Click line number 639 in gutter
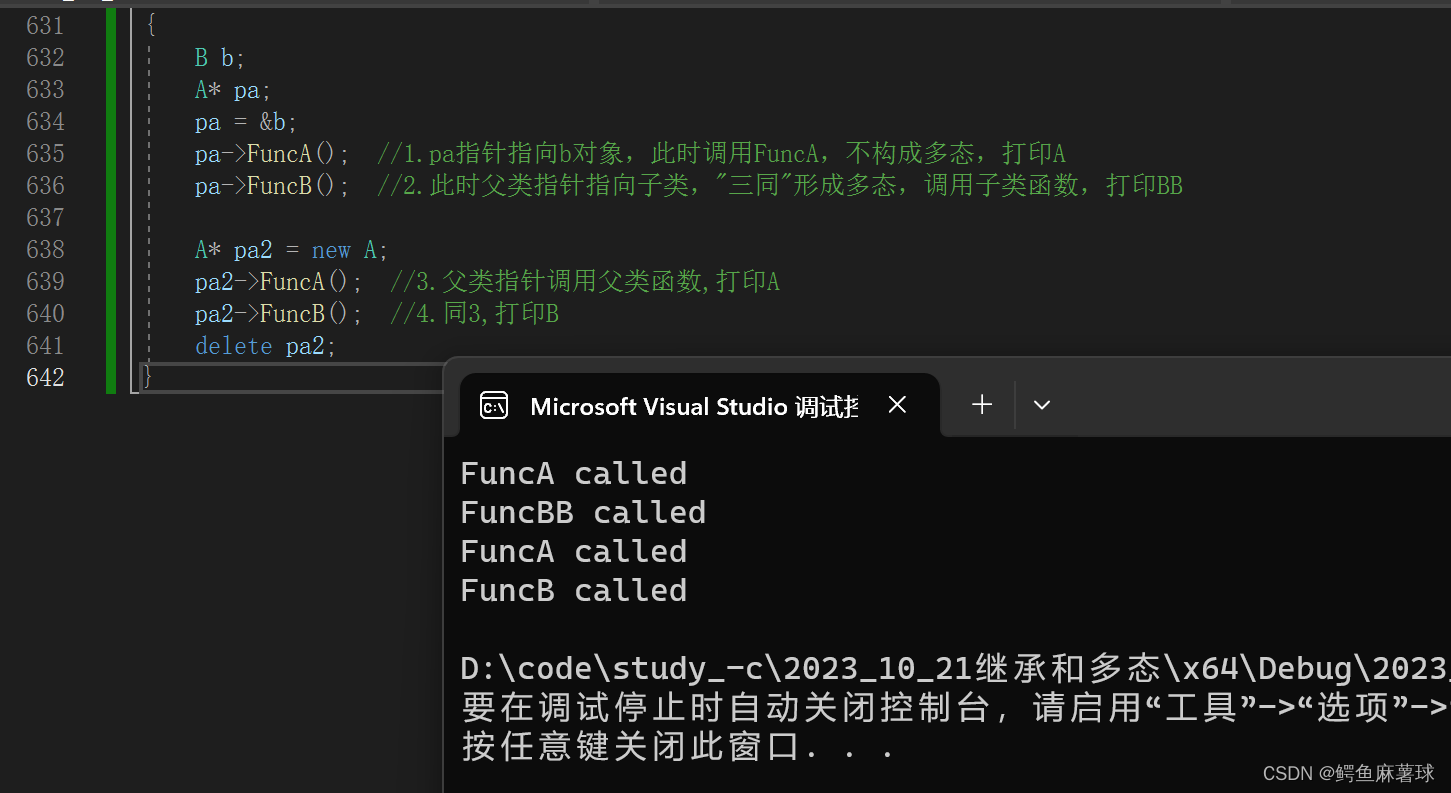Viewport: 1451px width, 793px height. click(x=45, y=281)
